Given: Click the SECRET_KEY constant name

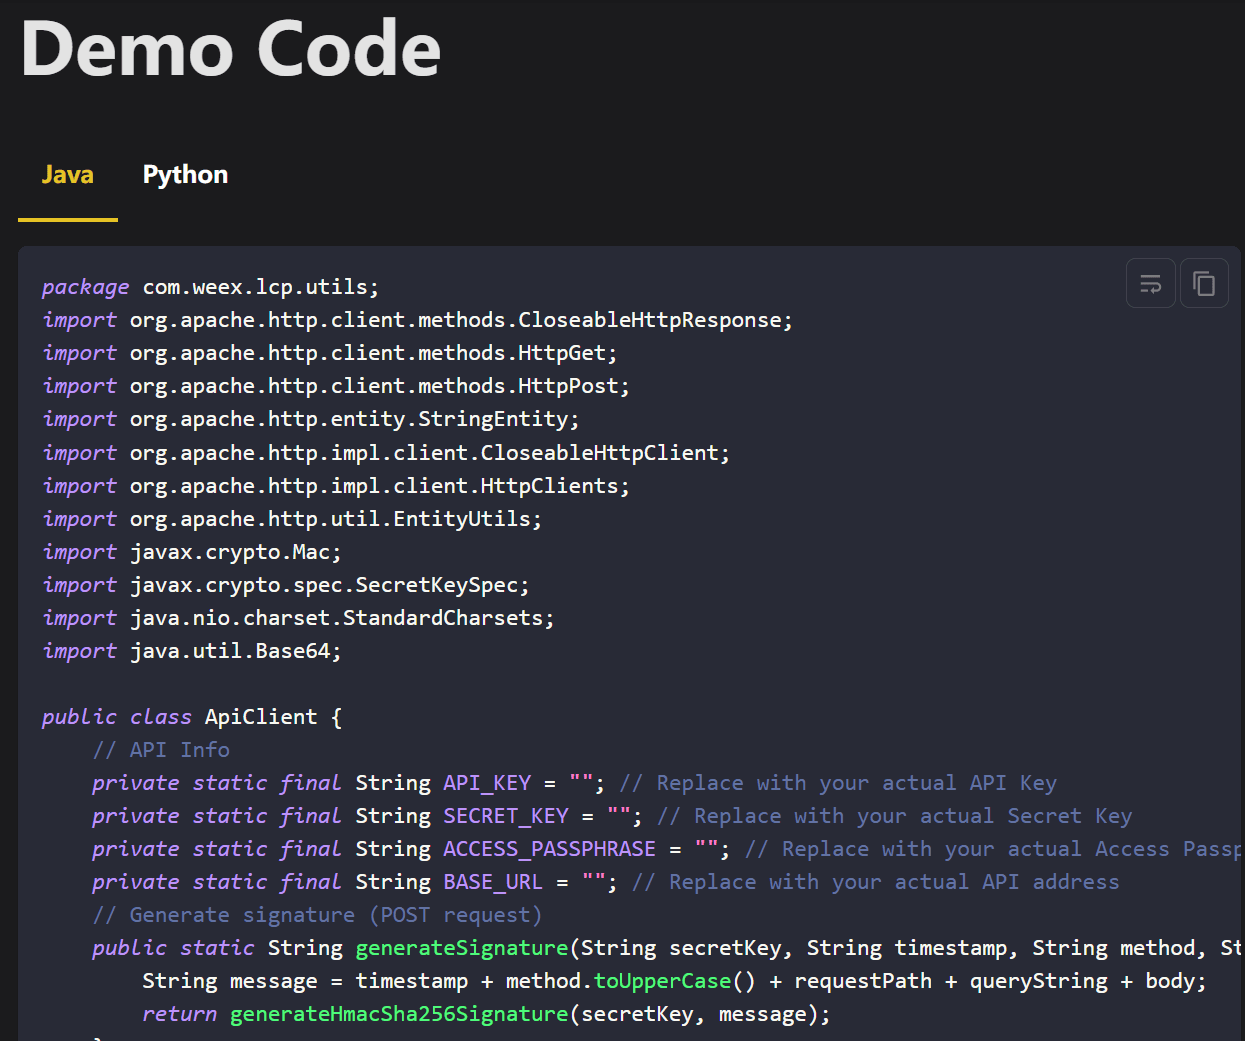Looking at the screenshot, I should click(506, 816).
